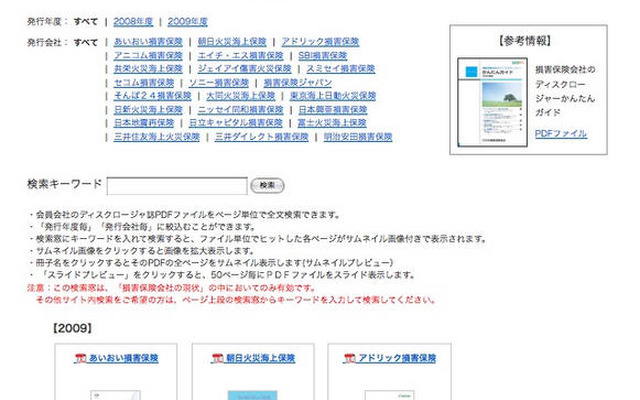The width and height of the screenshot is (640, 400).
Task: Open the かんたんガイド cover thumbnail
Action: pos(492,102)
